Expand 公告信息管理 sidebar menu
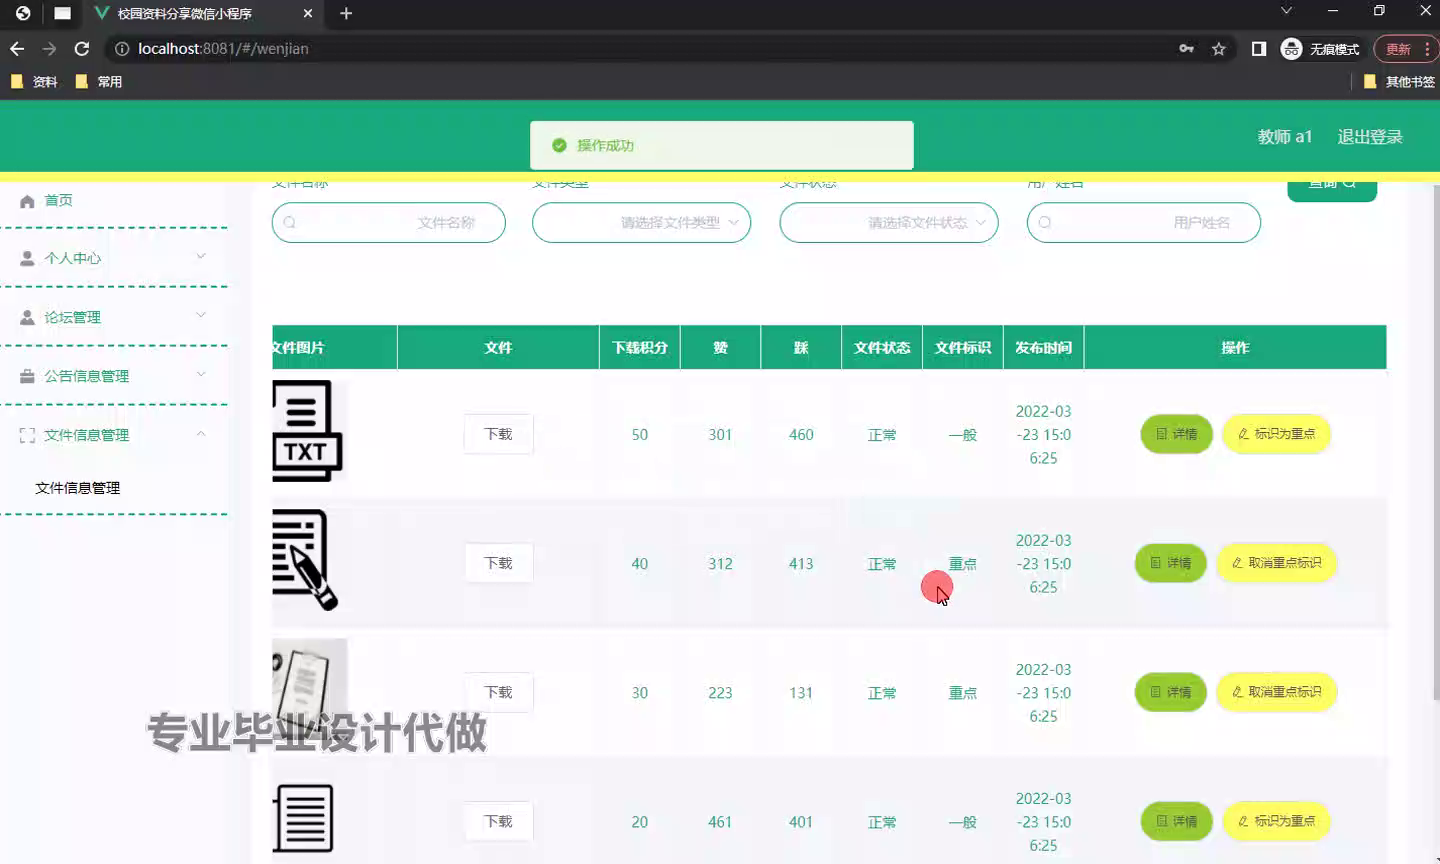 pos(114,376)
